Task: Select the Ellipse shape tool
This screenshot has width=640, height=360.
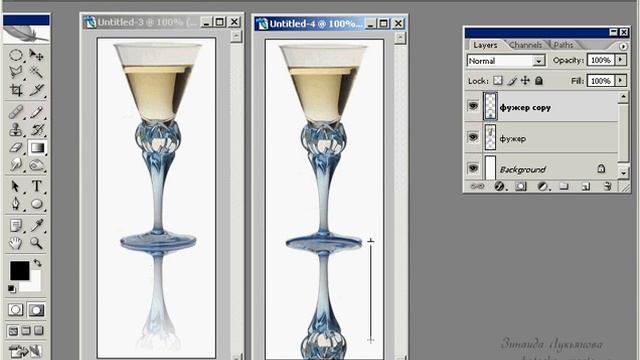Action: 36,204
